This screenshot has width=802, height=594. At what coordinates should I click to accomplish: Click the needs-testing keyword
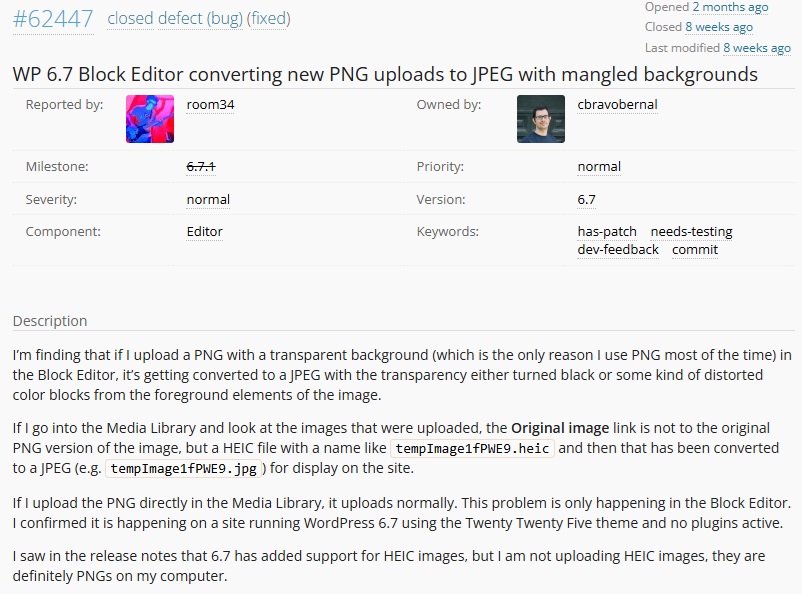pyautogui.click(x=691, y=231)
